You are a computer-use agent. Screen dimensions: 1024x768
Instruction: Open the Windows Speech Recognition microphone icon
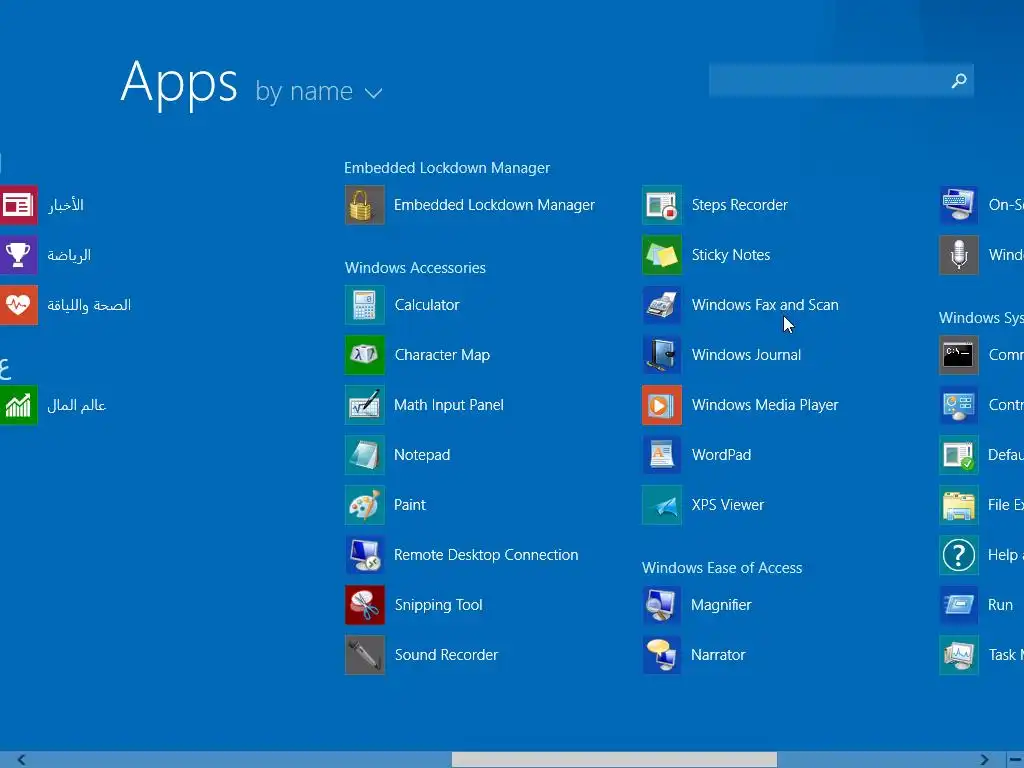point(959,255)
